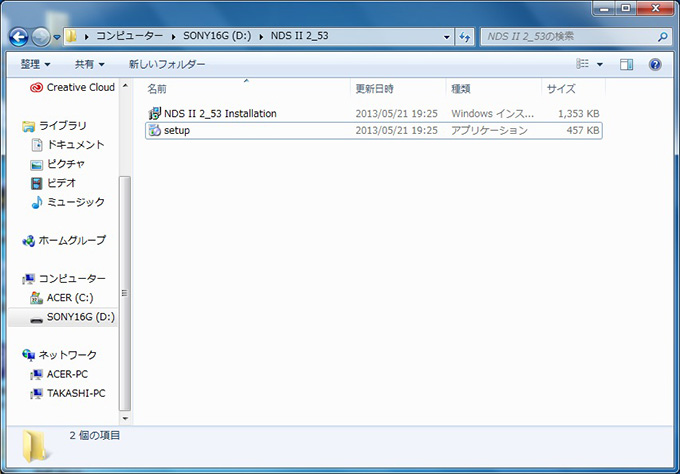Viewport: 680px width, 474px height.
Task: Click the ライブラリ folder icon
Action: [x=29, y=126]
